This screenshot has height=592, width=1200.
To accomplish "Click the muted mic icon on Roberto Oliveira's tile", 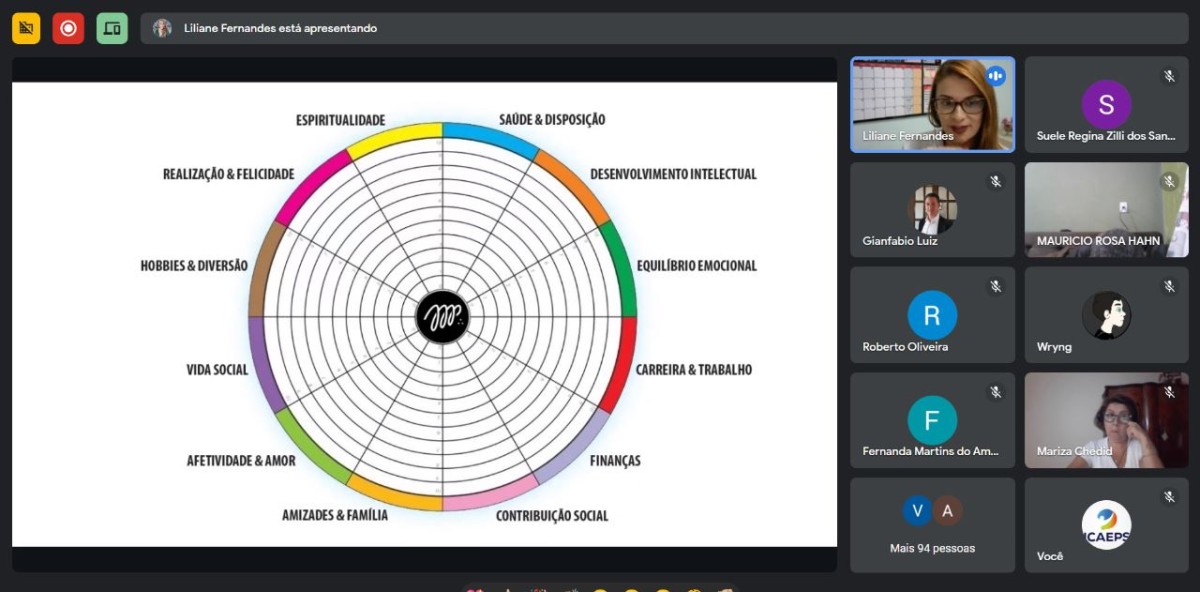I will tap(995, 286).
